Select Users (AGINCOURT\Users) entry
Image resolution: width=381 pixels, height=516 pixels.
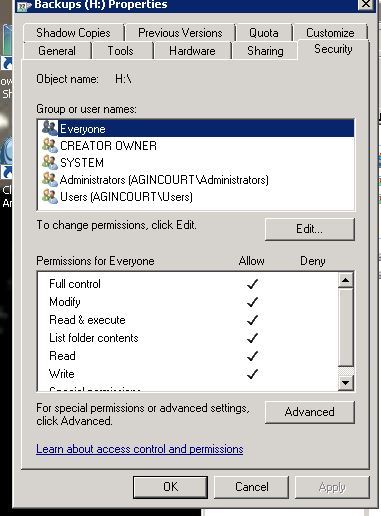(196, 197)
